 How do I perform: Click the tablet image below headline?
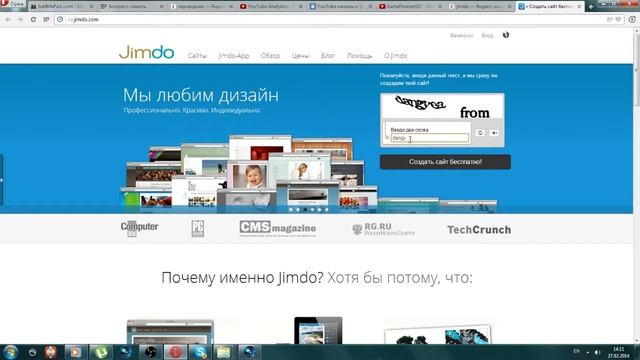tap(318, 331)
